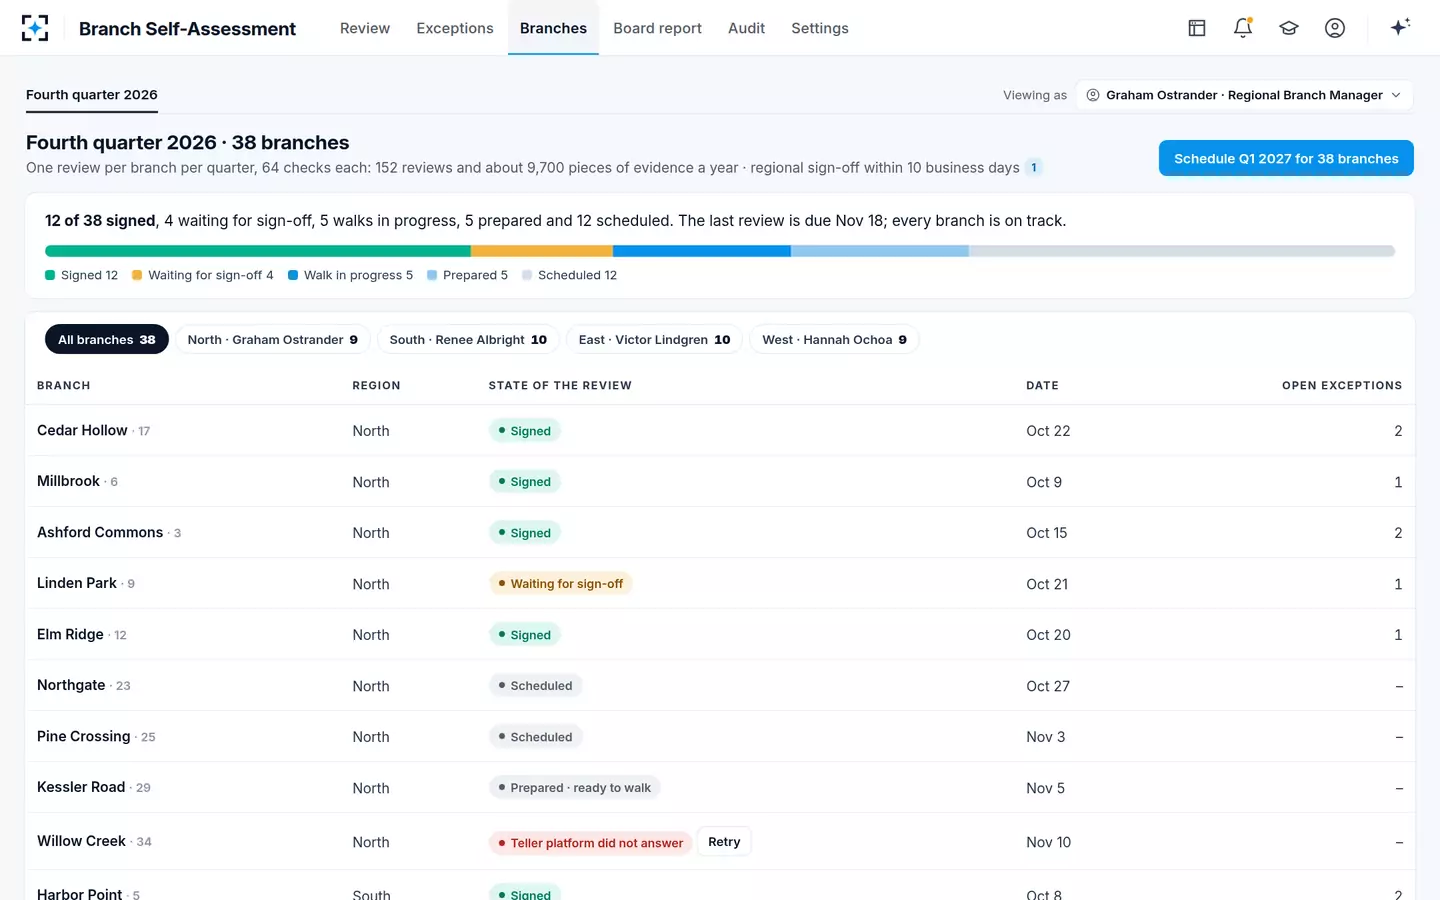This screenshot has height=900, width=1440.
Task: Open the Settings tab
Action: pos(820,28)
